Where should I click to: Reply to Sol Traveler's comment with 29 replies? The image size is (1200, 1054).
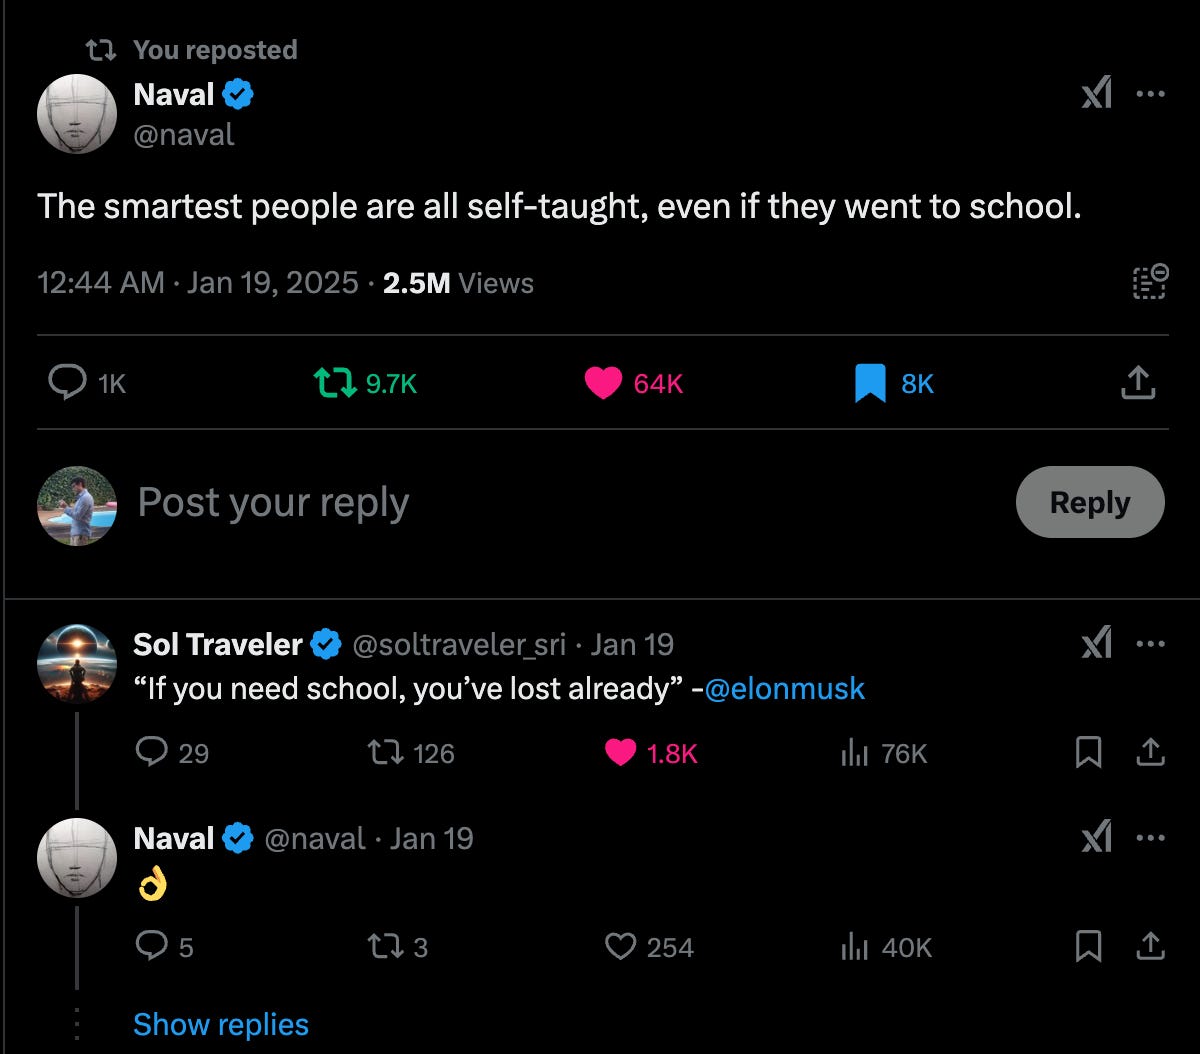pyautogui.click(x=150, y=752)
